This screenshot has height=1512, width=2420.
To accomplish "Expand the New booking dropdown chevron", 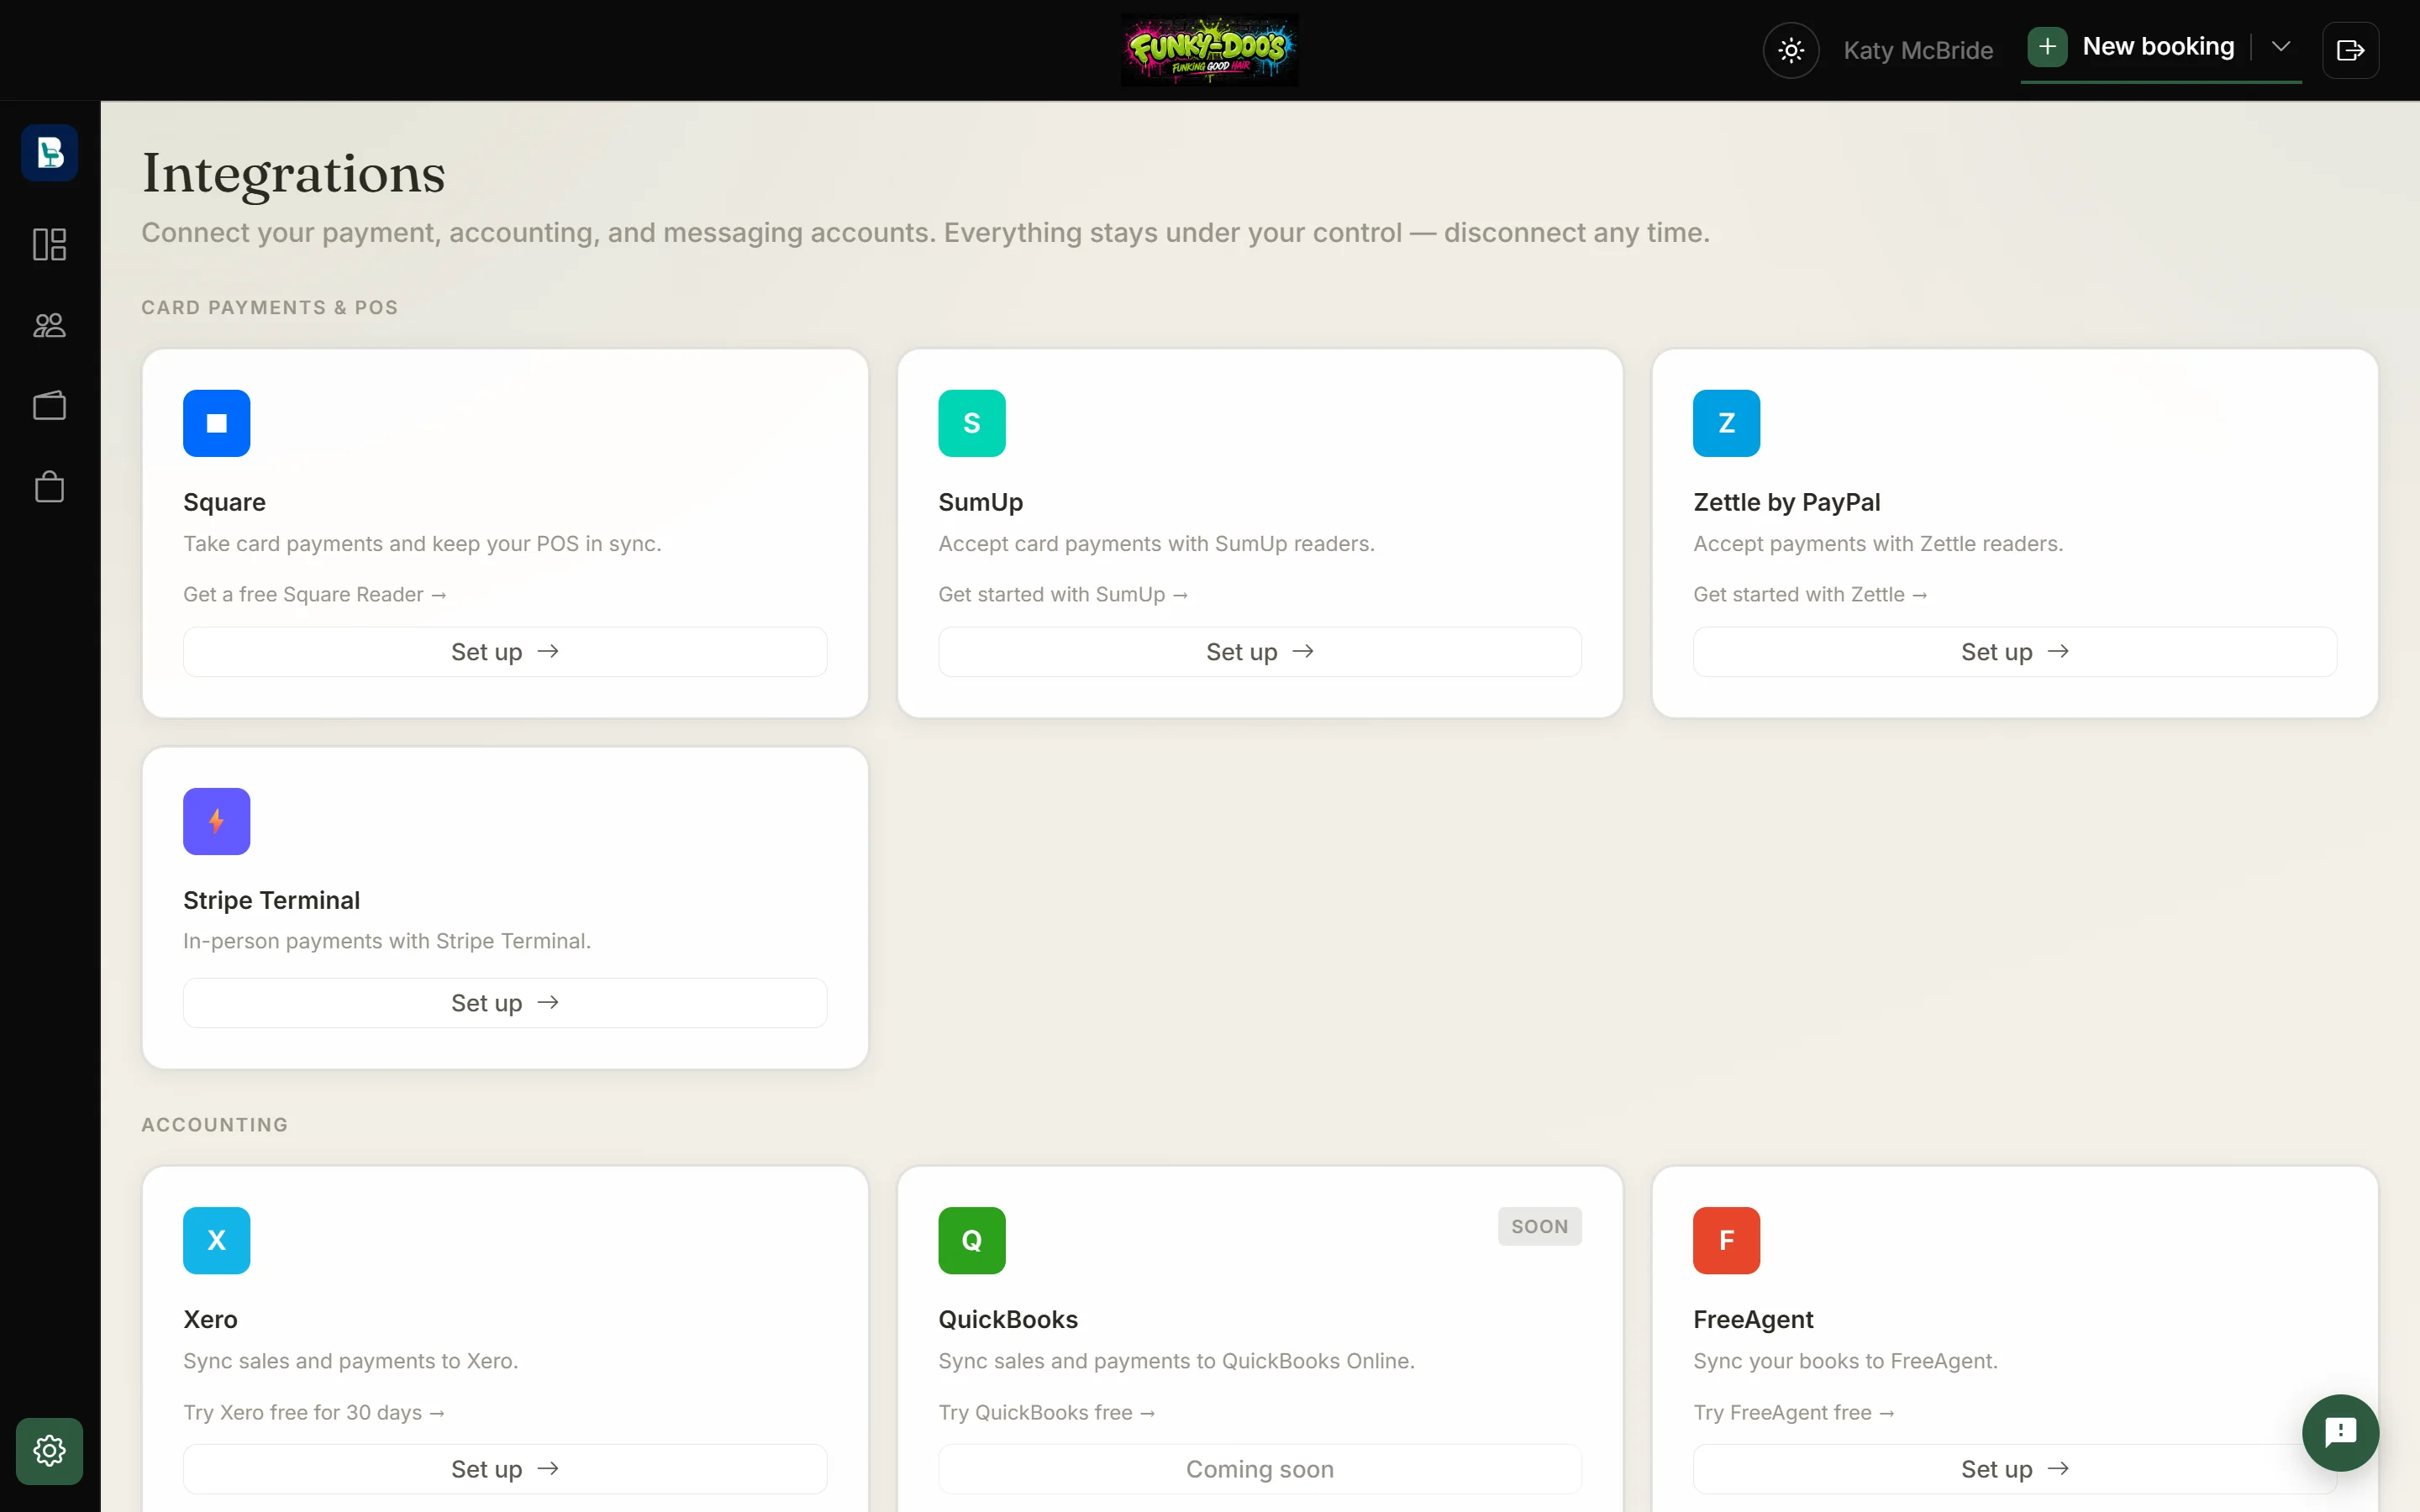I will pos(2281,47).
